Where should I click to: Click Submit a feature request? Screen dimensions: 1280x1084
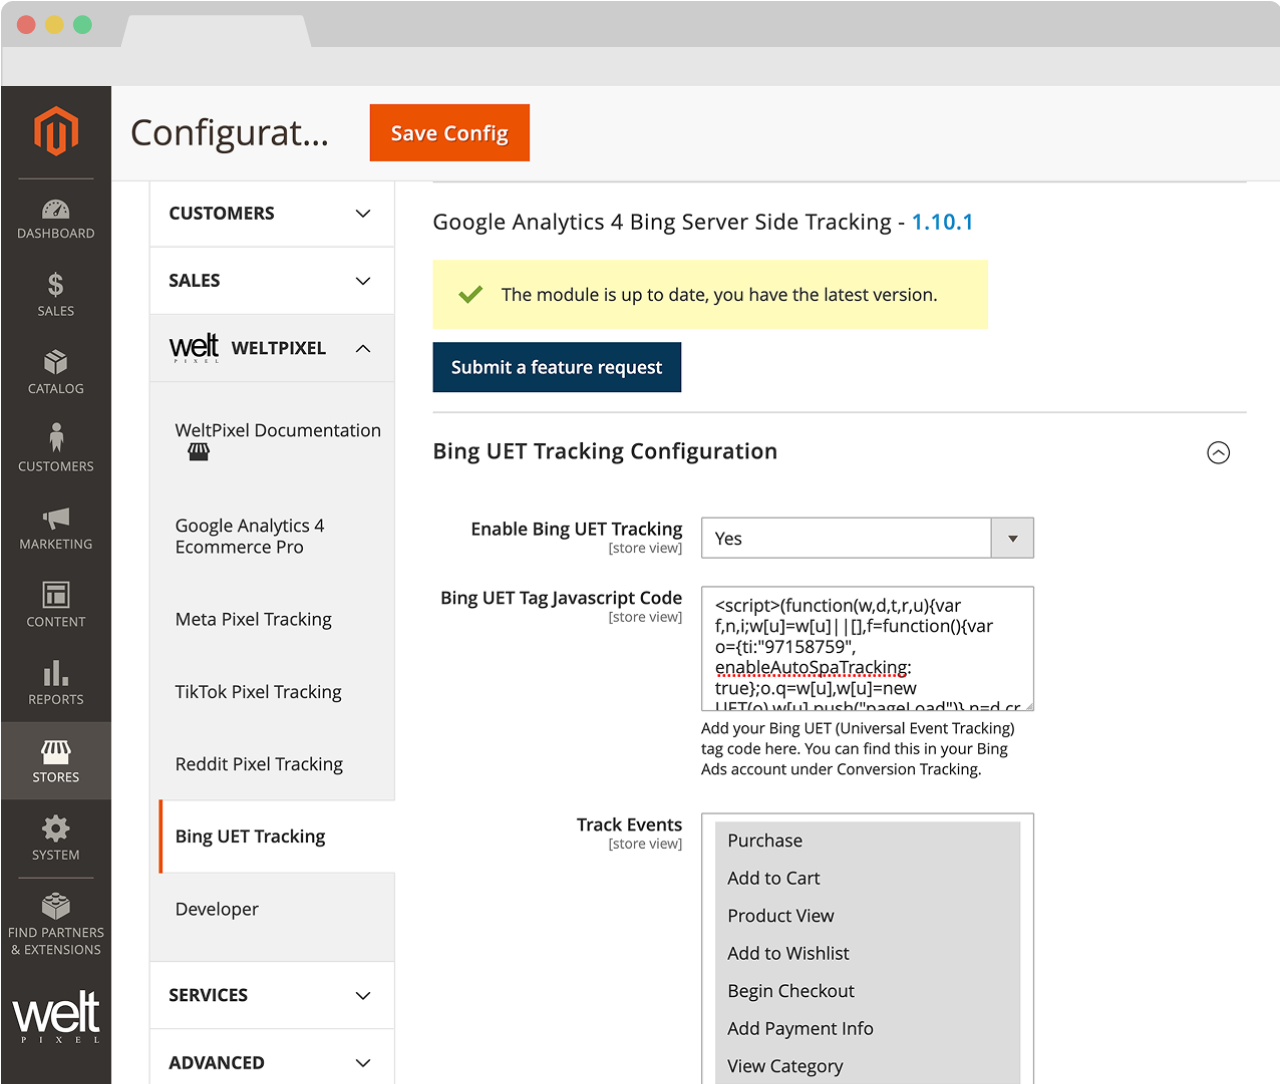556,367
